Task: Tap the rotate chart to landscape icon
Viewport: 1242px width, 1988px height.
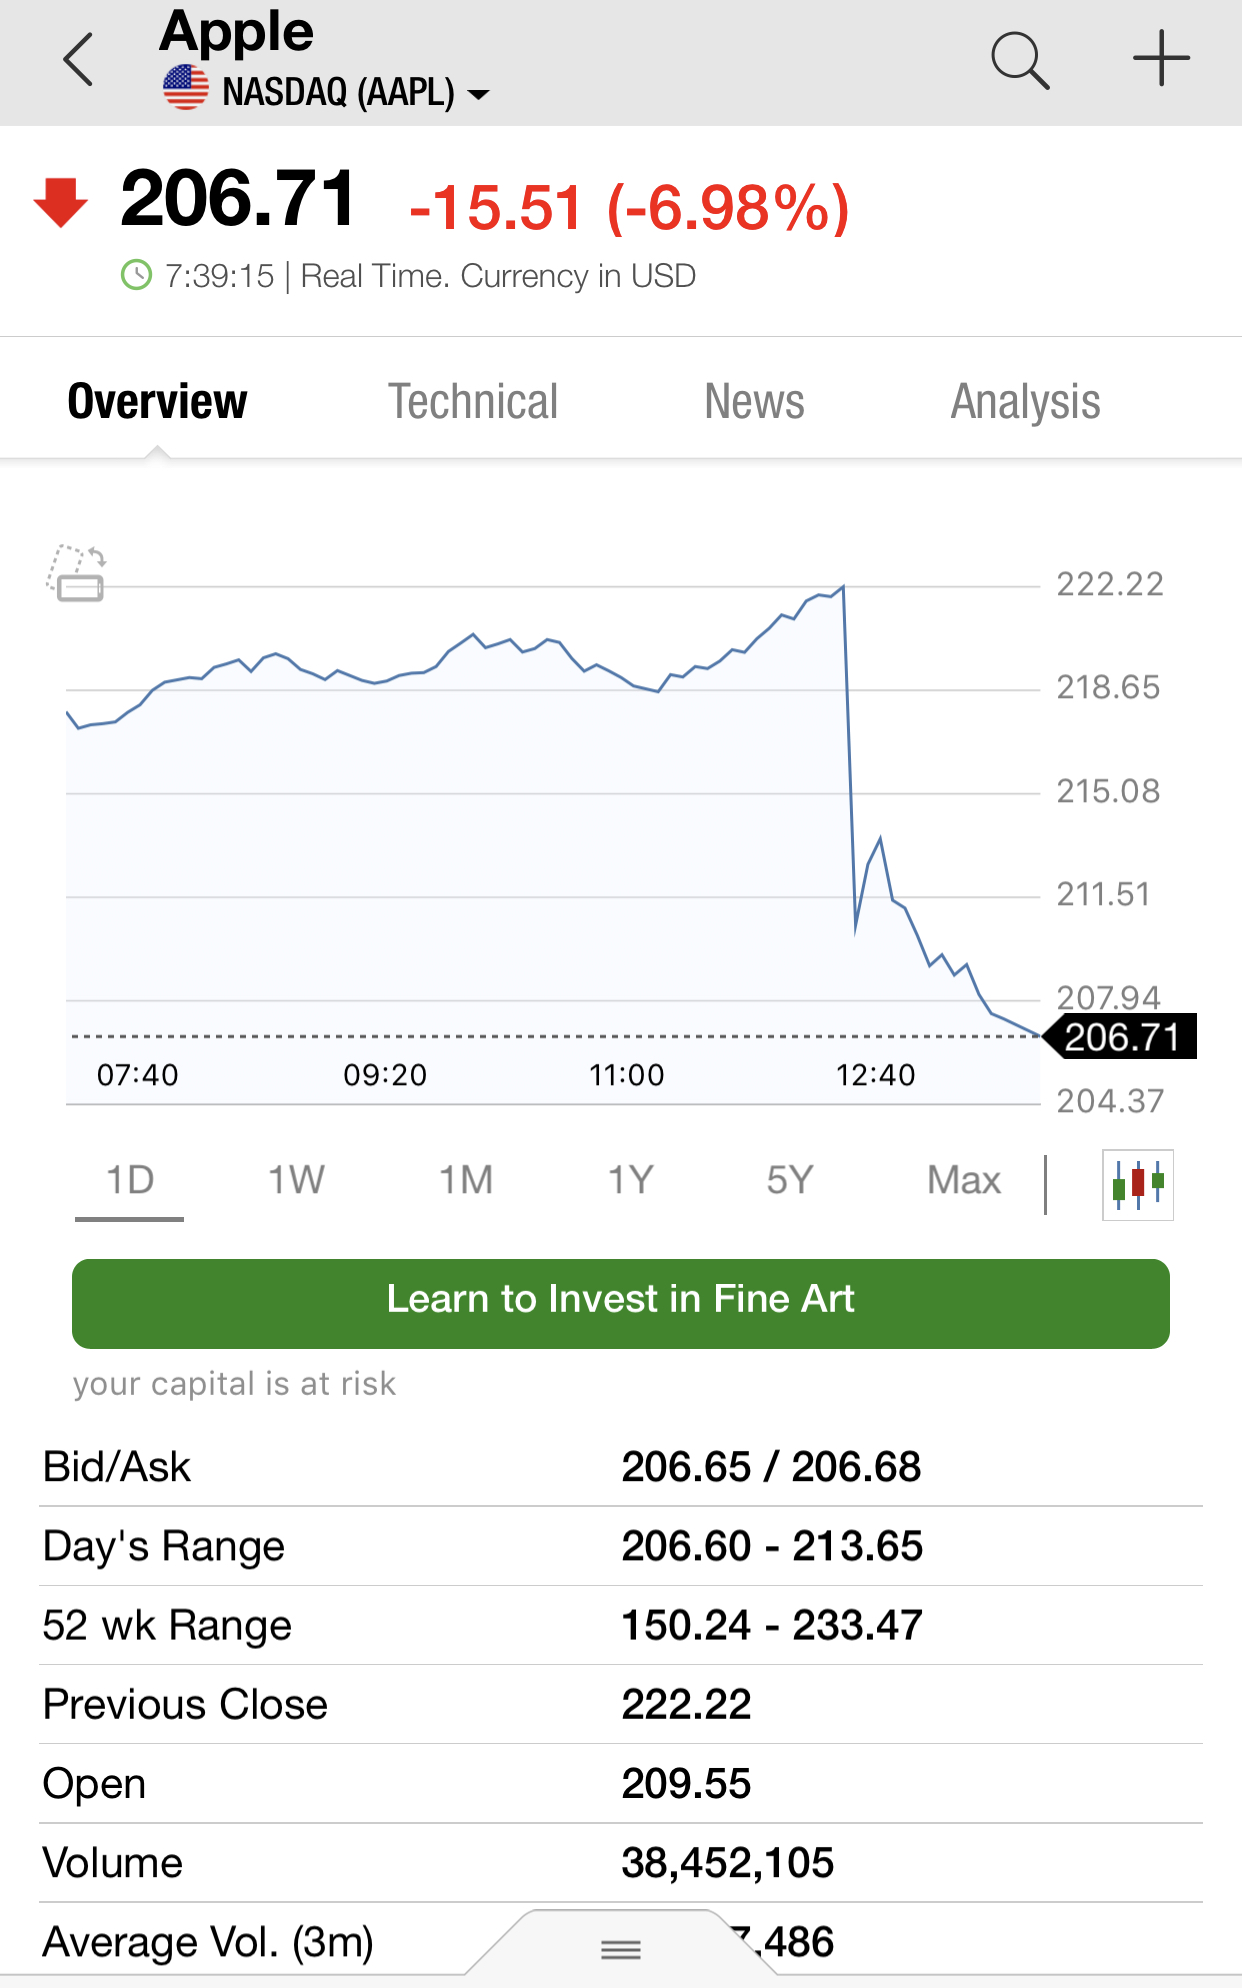Action: click(77, 574)
